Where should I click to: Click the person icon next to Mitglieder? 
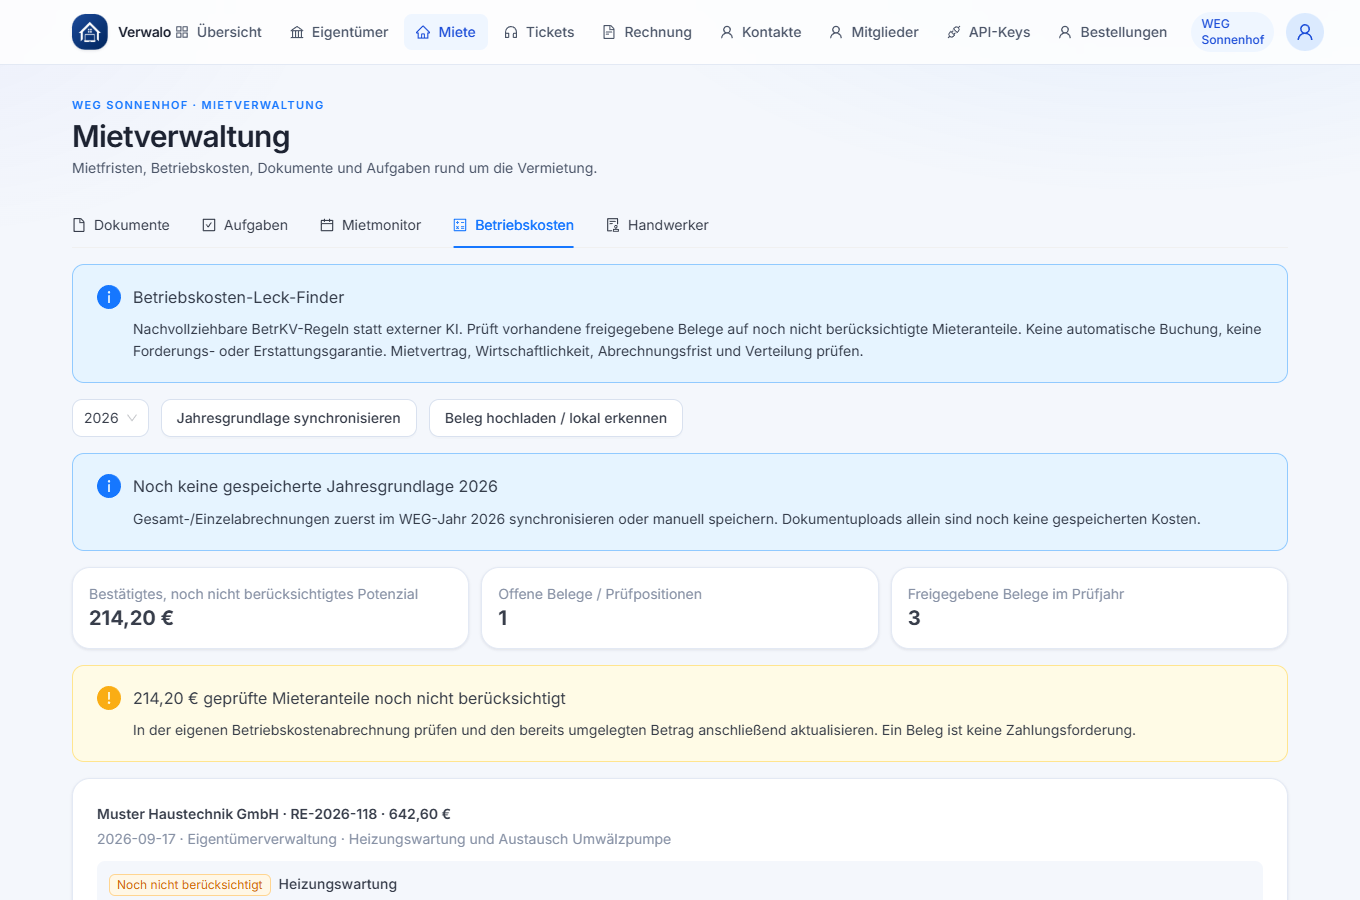click(x=836, y=32)
